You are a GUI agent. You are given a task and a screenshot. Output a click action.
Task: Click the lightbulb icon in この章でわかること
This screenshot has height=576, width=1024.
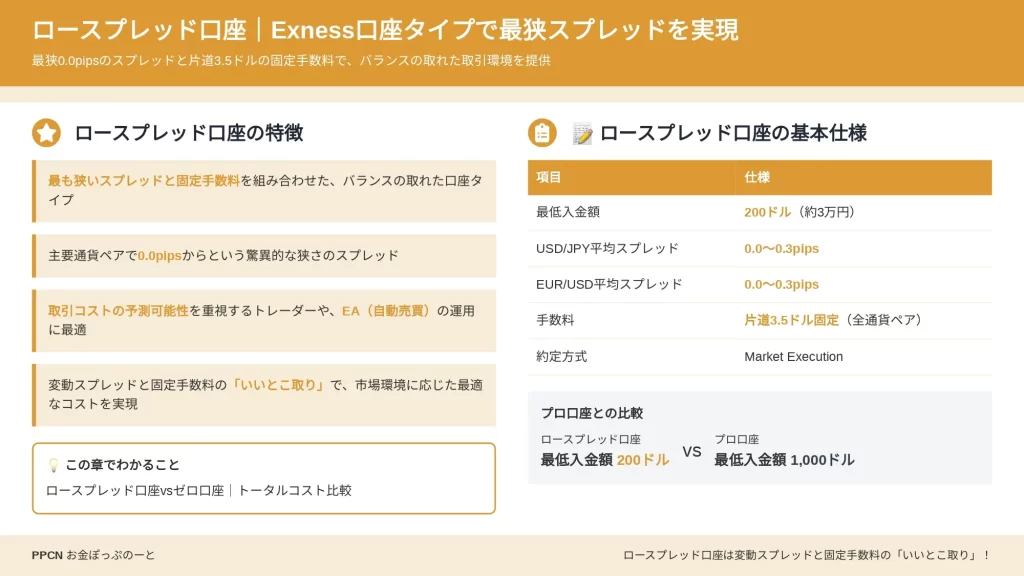click(54, 465)
